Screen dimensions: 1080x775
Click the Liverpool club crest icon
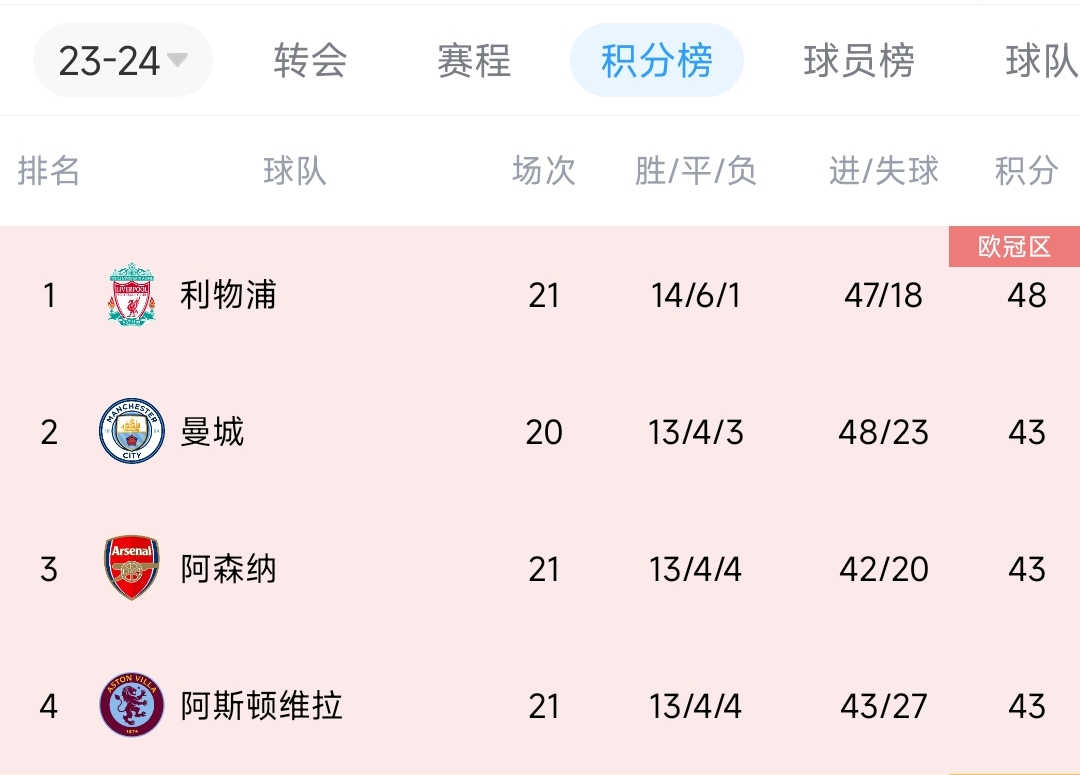coord(132,294)
